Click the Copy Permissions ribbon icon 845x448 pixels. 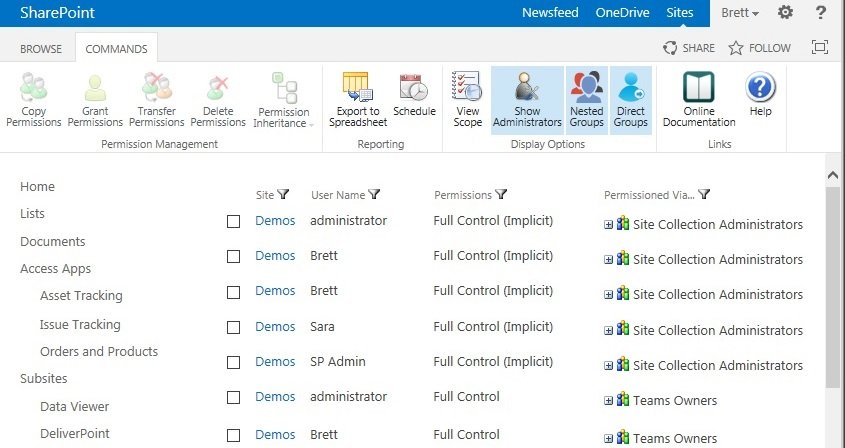click(x=33, y=88)
